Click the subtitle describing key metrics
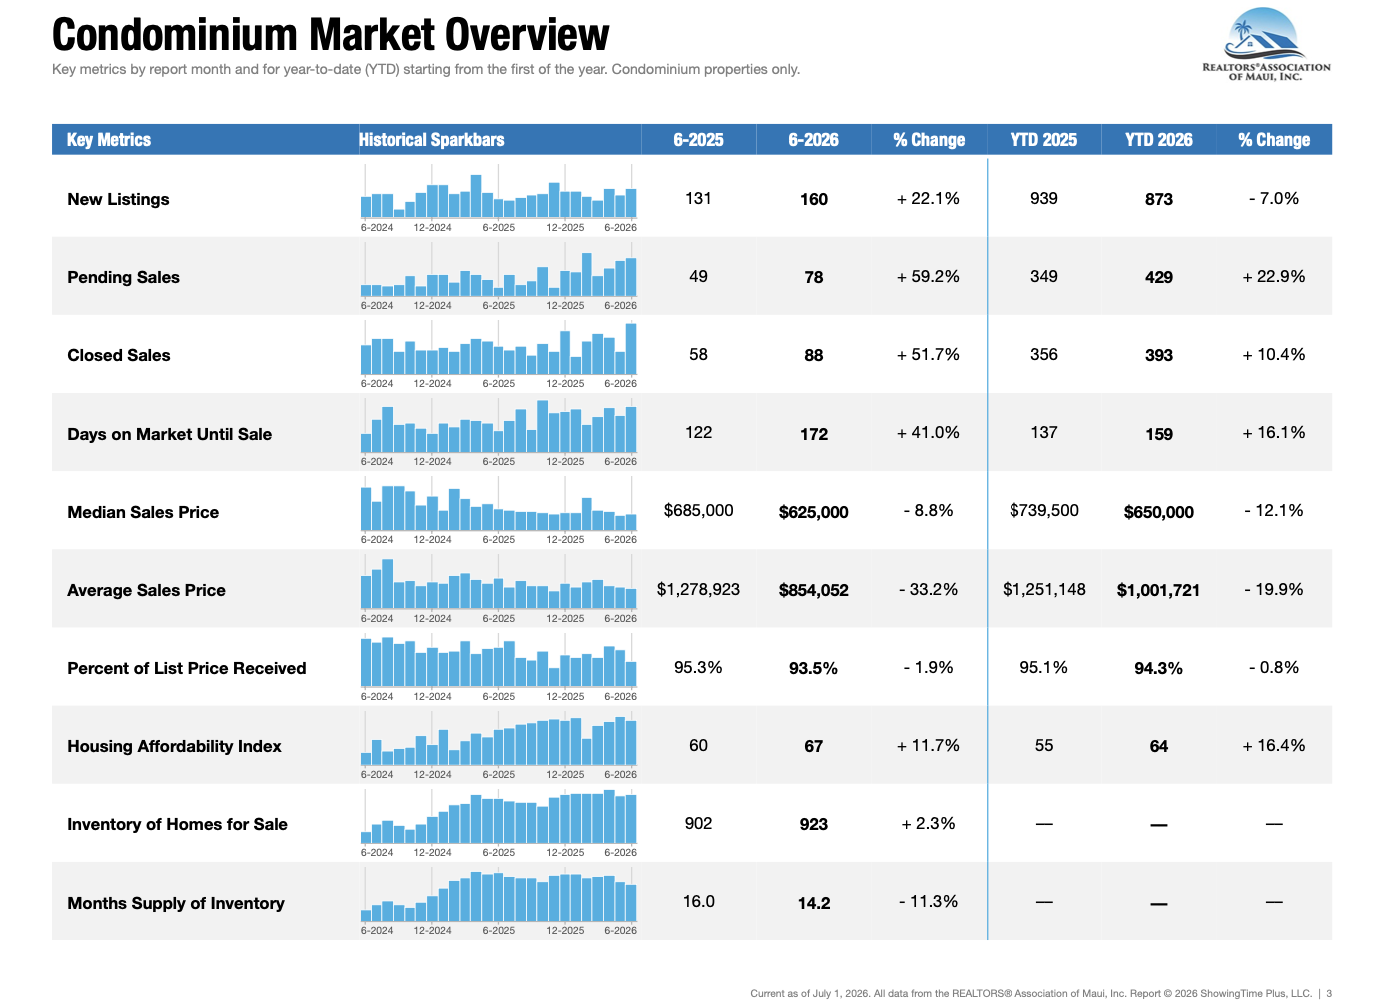The image size is (1380, 1004). tap(426, 69)
